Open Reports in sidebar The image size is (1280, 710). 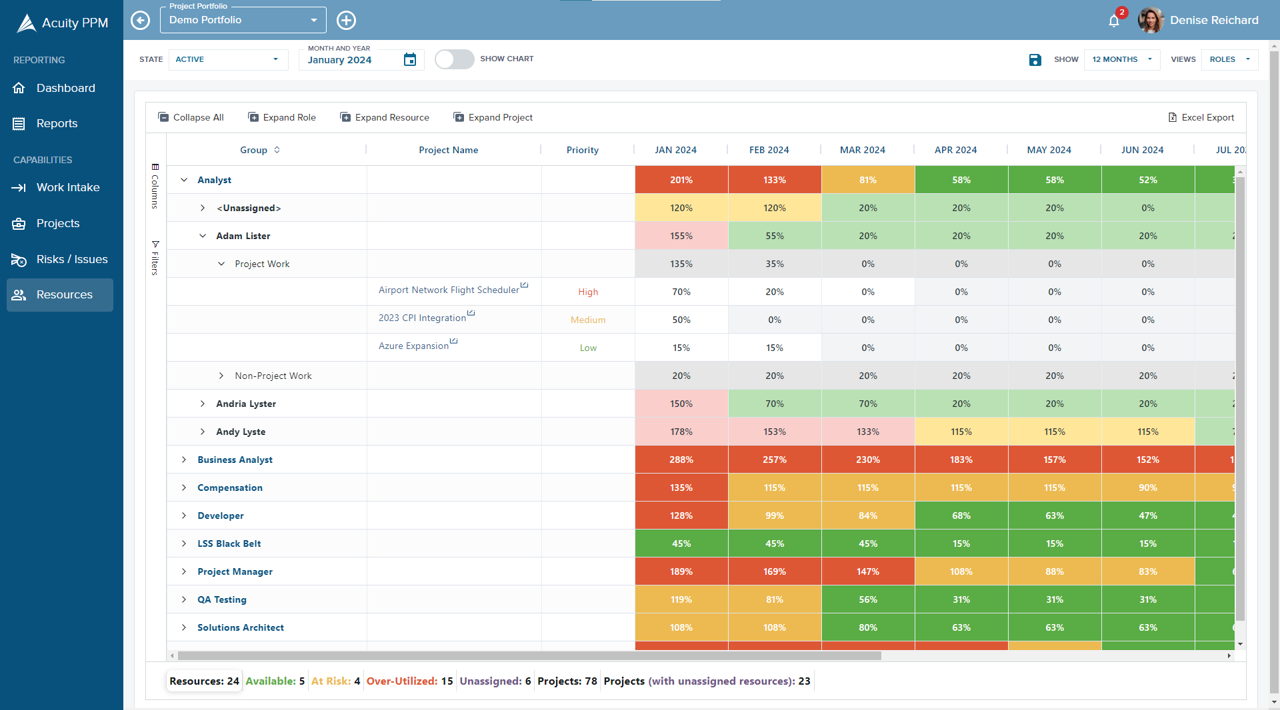[60, 124]
